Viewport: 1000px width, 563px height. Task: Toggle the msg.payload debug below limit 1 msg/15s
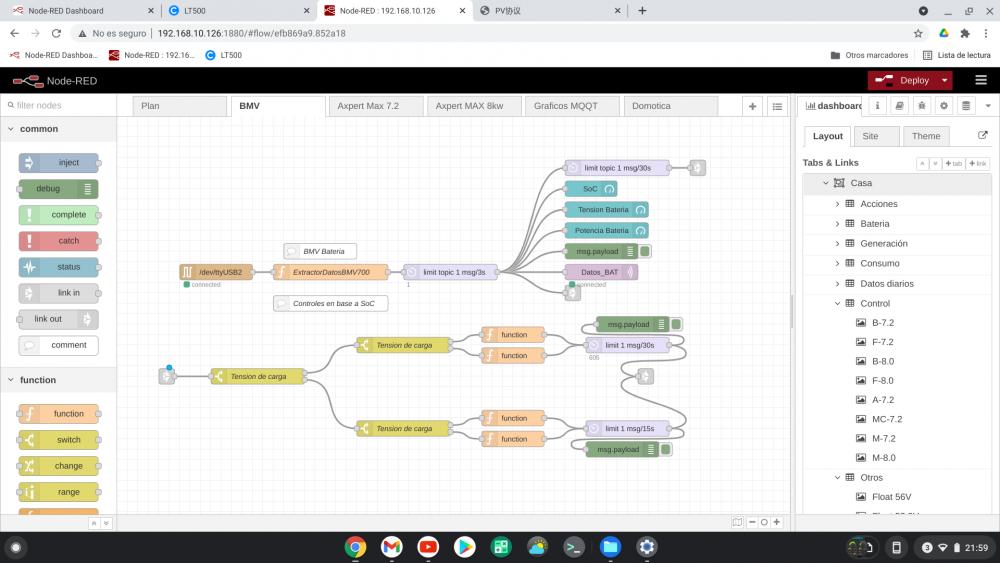tap(666, 450)
